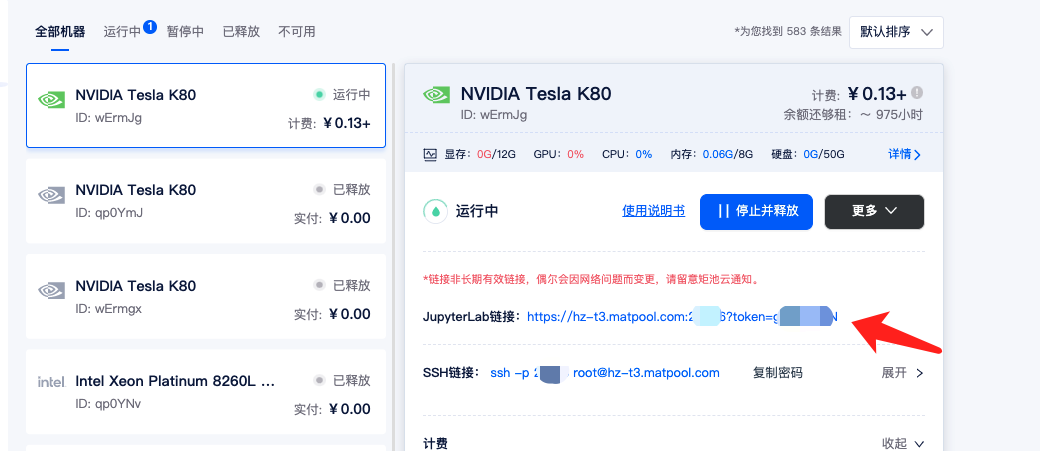The width and height of the screenshot is (1040, 451).
Task: Click the Intel logo on the Xeon Platinum card
Action: (x=51, y=382)
